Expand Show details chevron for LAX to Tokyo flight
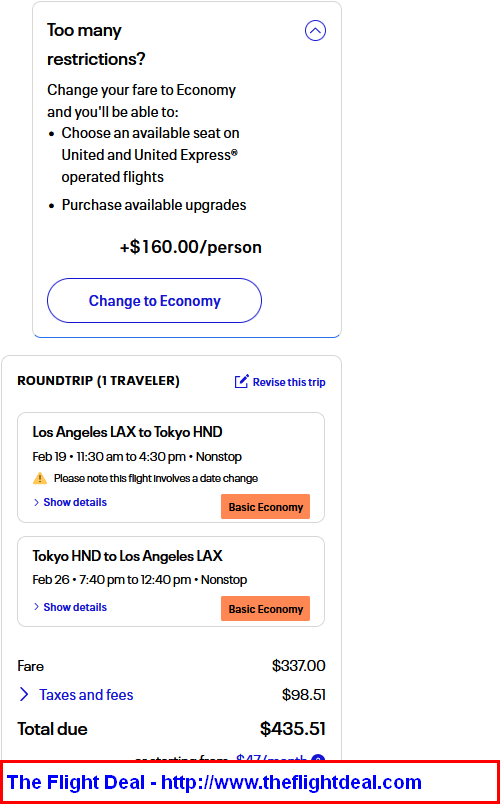Viewport: 500px width, 804px height. 36,502
